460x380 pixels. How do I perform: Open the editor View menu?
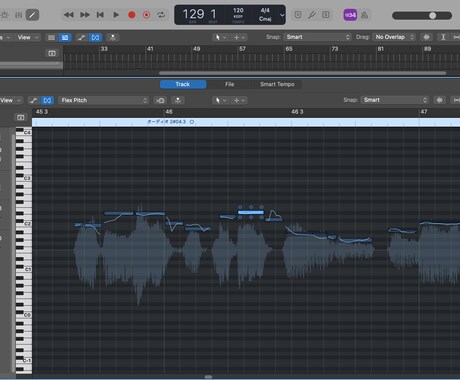coord(11,100)
